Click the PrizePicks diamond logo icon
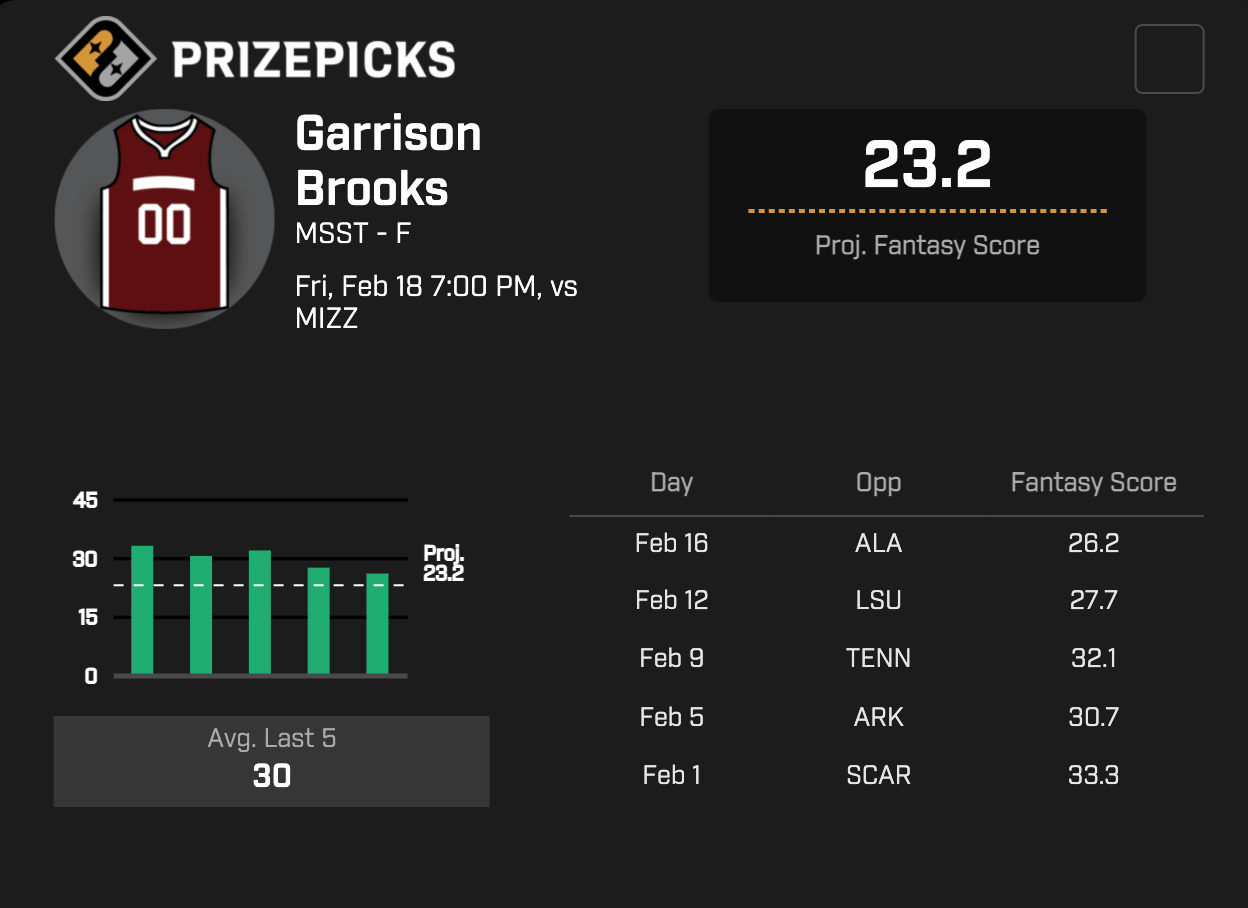 105,59
